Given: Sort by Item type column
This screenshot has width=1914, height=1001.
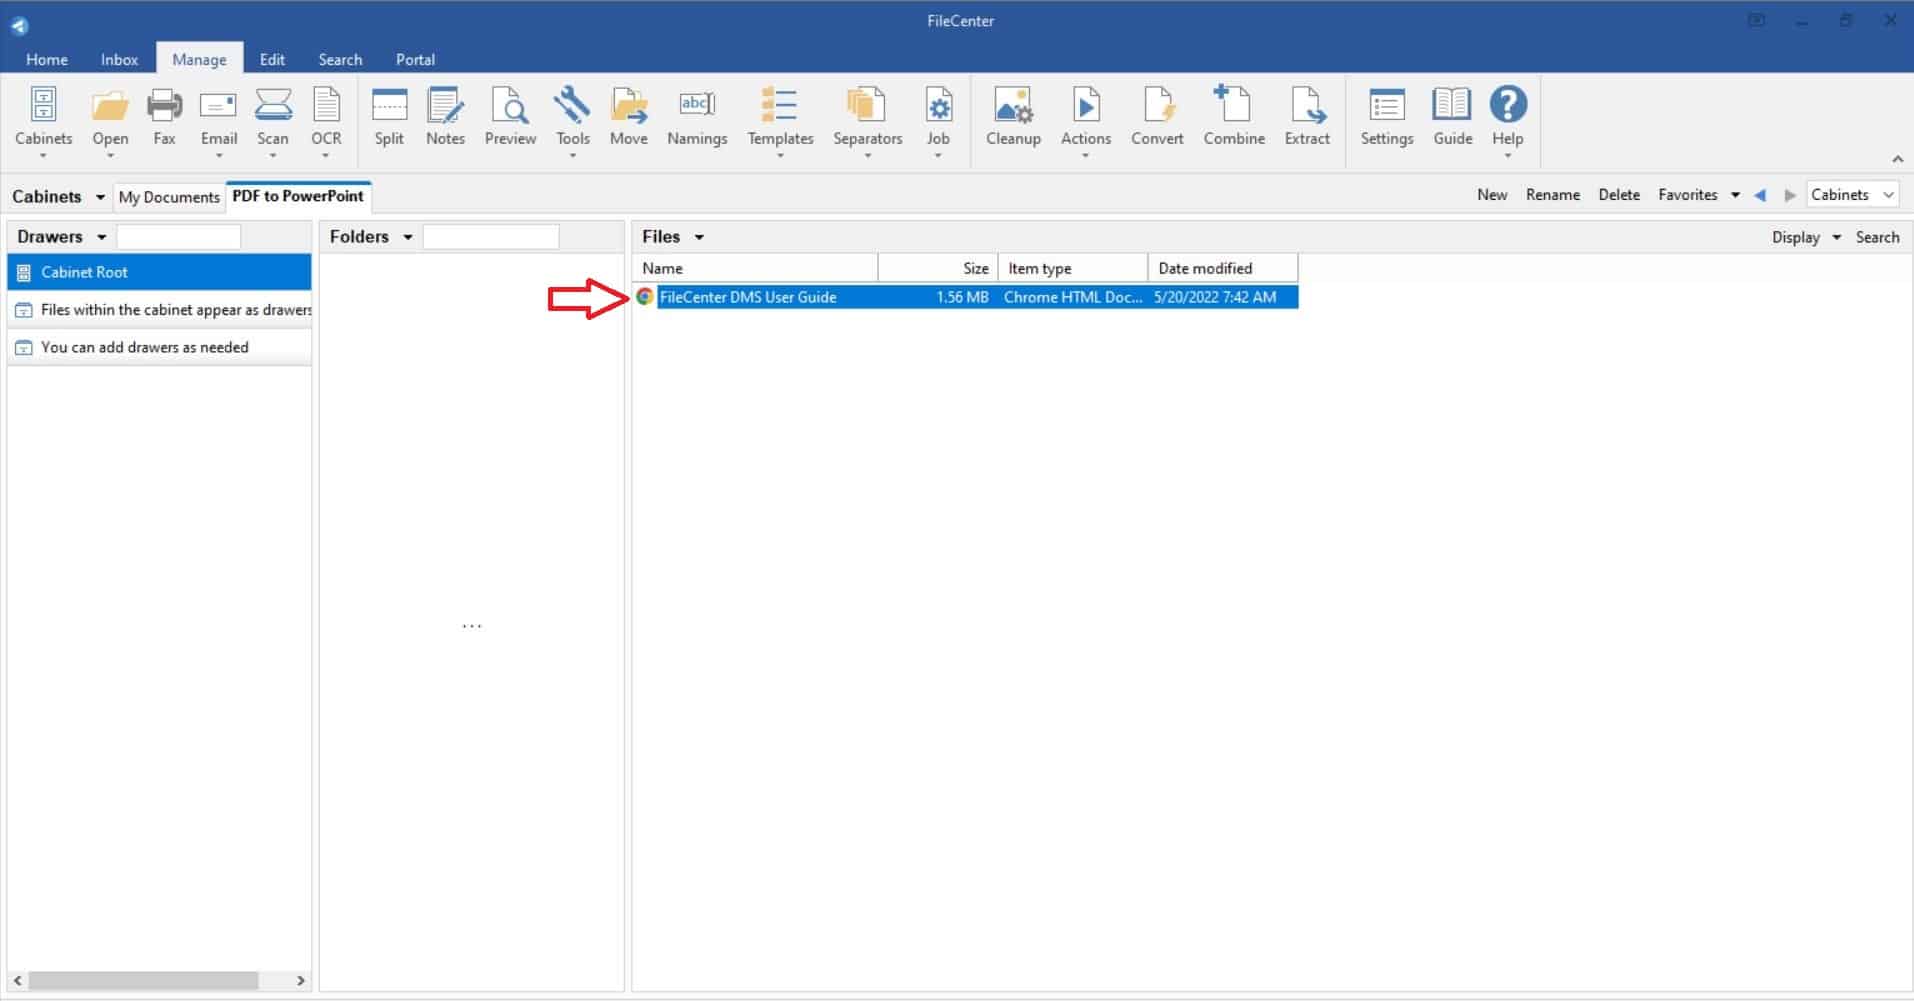Looking at the screenshot, I should [x=1073, y=268].
